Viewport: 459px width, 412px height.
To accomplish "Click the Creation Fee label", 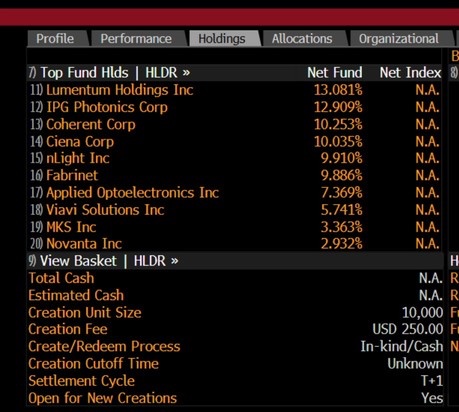I will (x=68, y=329).
